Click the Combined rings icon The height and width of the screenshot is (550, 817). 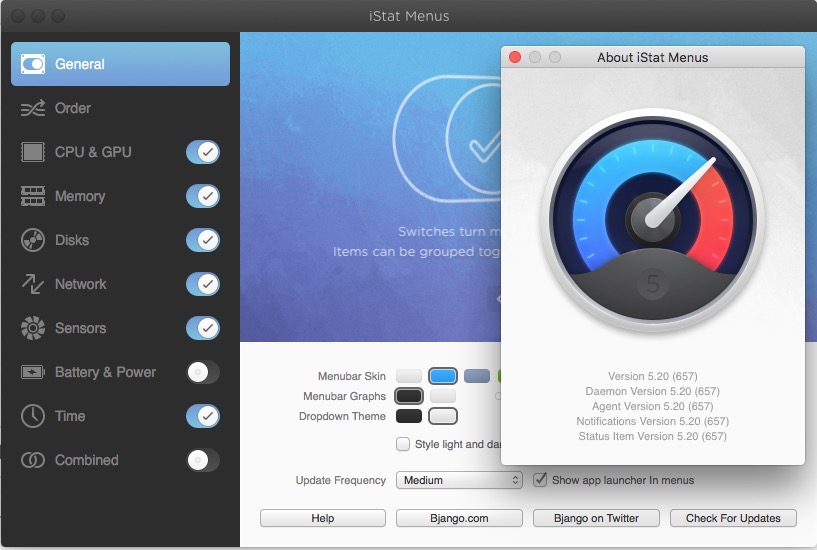point(33,460)
